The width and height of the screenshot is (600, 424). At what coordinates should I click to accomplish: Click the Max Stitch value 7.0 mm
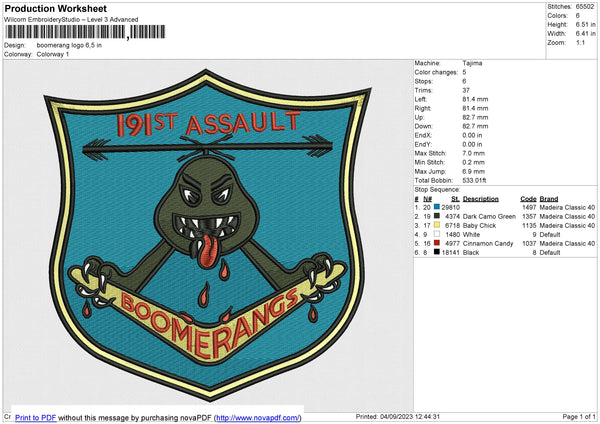tap(473, 153)
